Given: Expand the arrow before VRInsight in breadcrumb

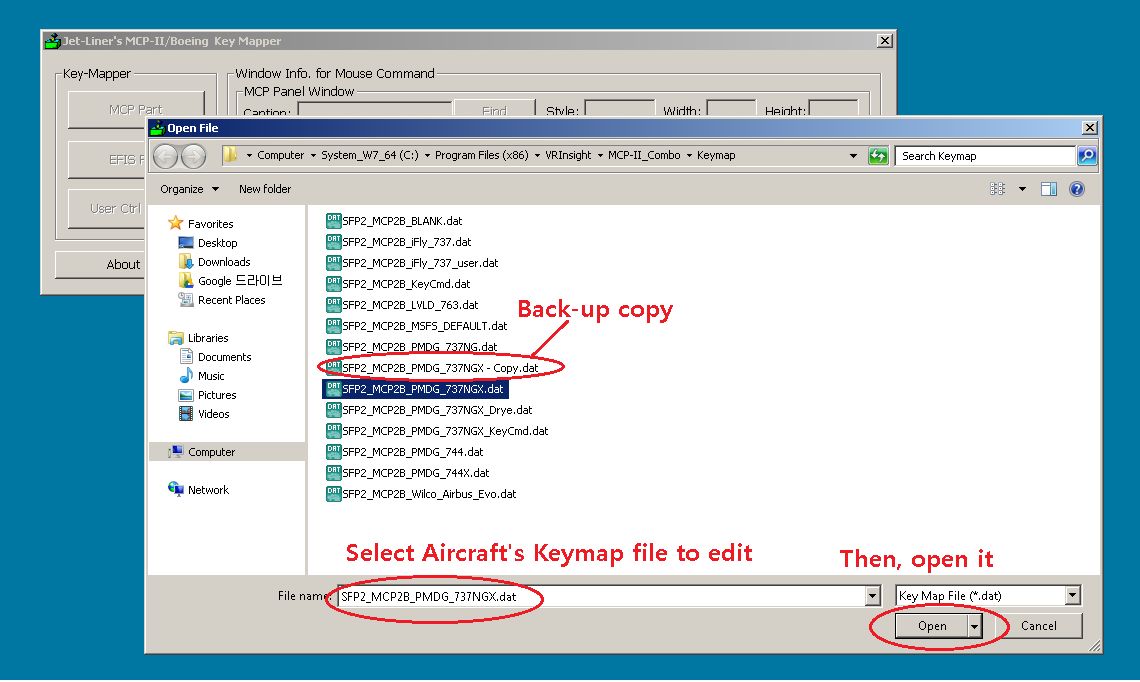Looking at the screenshot, I should [x=537, y=156].
